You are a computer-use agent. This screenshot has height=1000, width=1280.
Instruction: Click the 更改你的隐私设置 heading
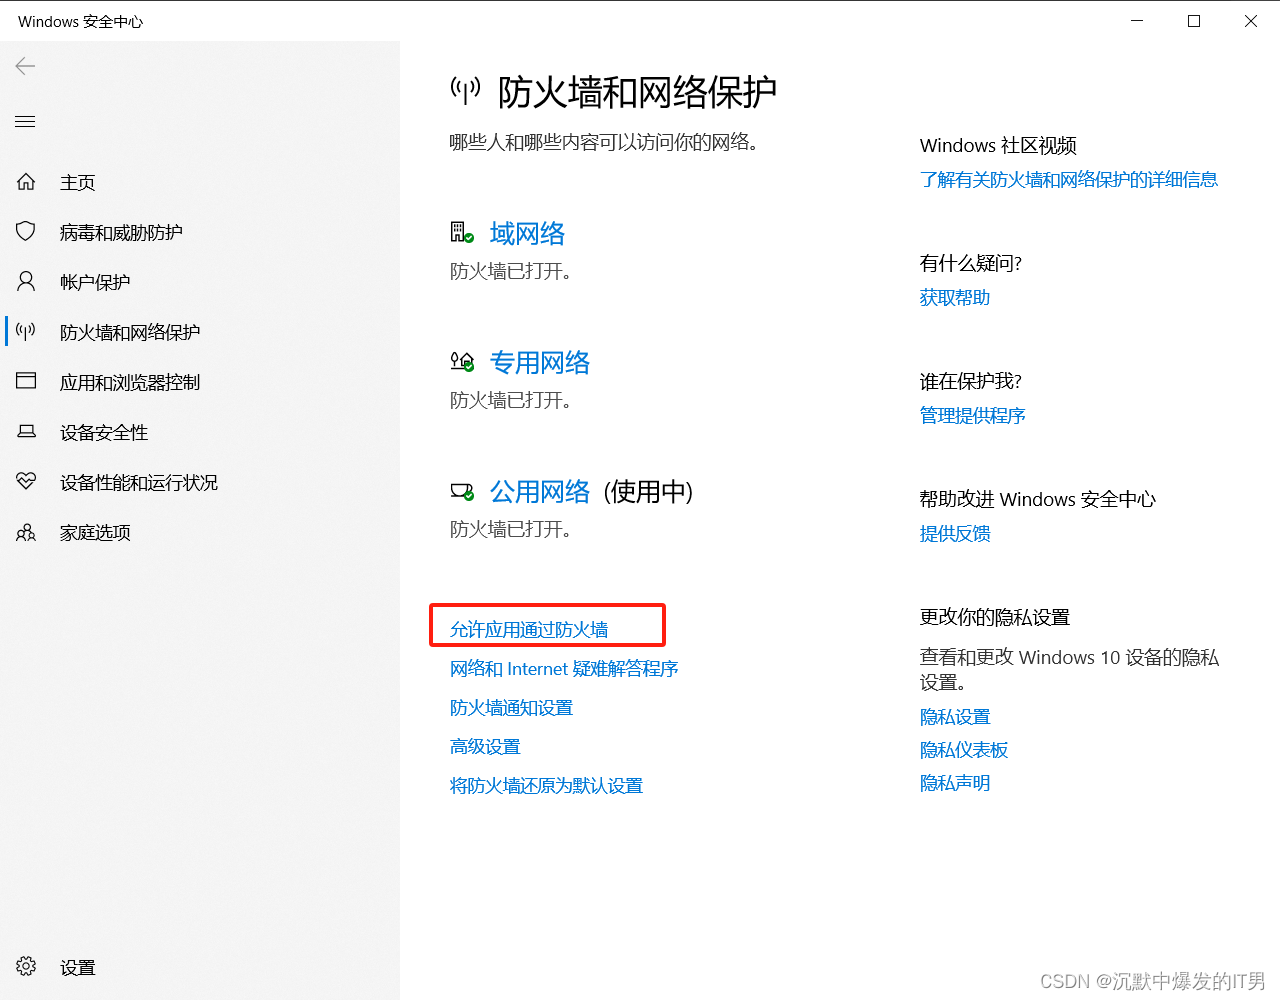point(995,617)
